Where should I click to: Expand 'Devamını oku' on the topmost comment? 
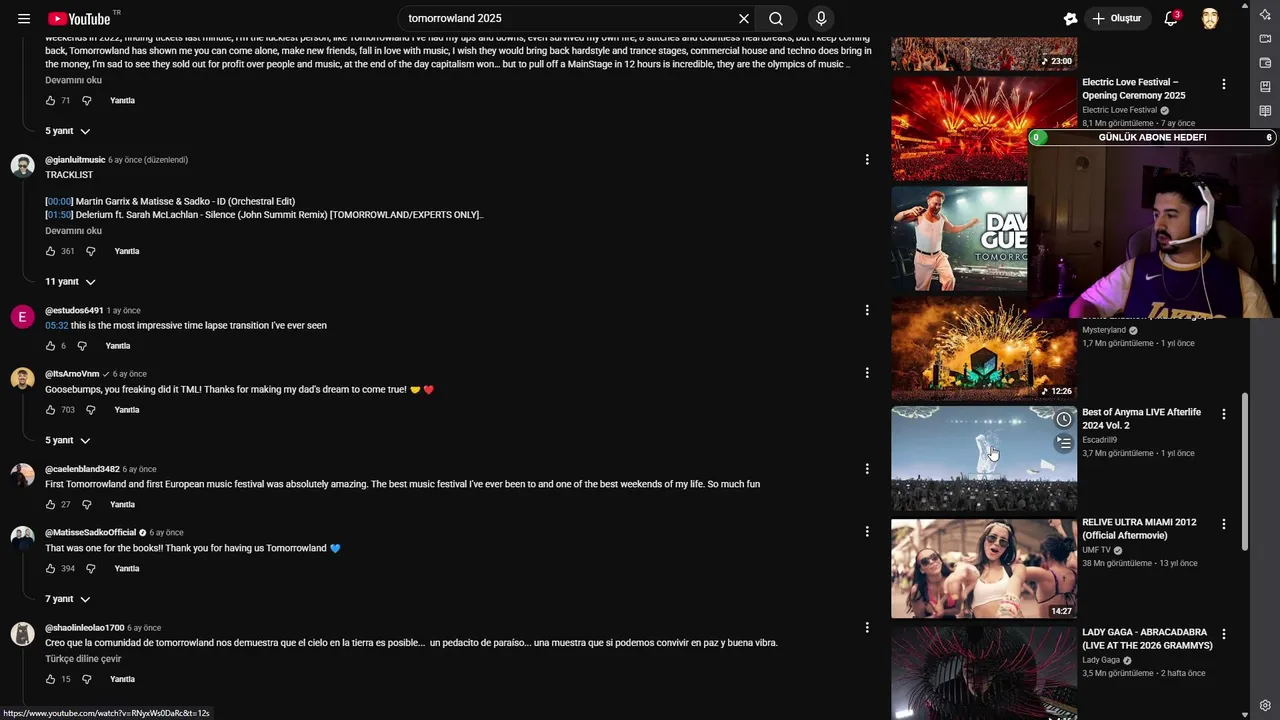point(73,80)
